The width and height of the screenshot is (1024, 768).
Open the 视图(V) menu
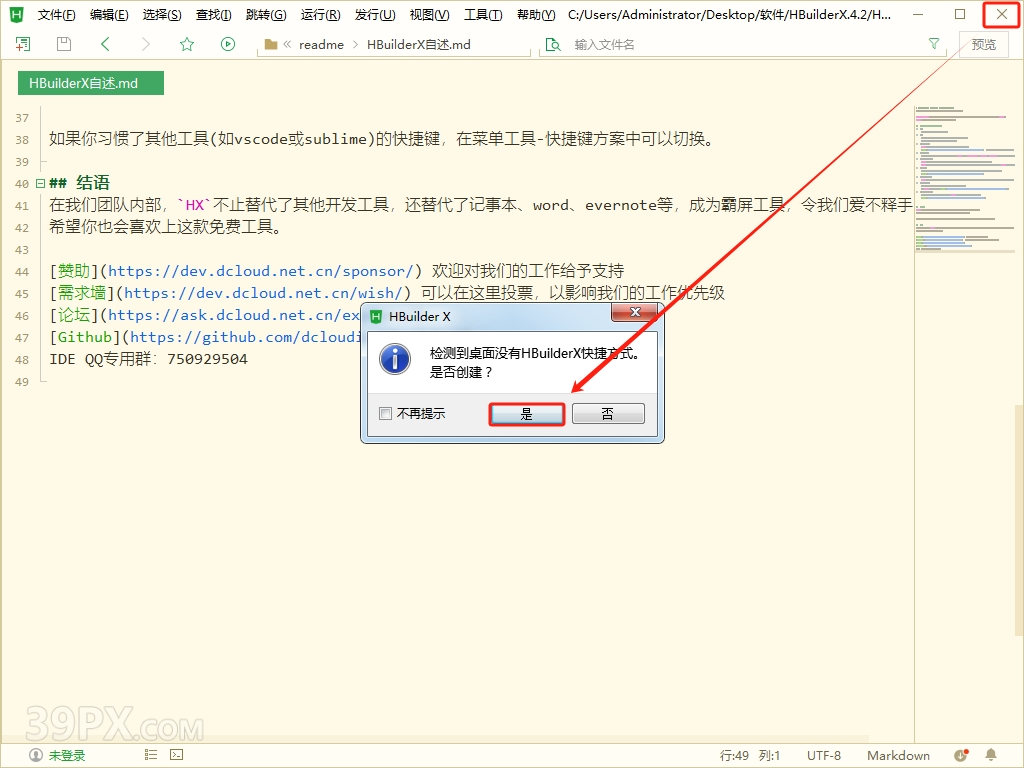(429, 14)
